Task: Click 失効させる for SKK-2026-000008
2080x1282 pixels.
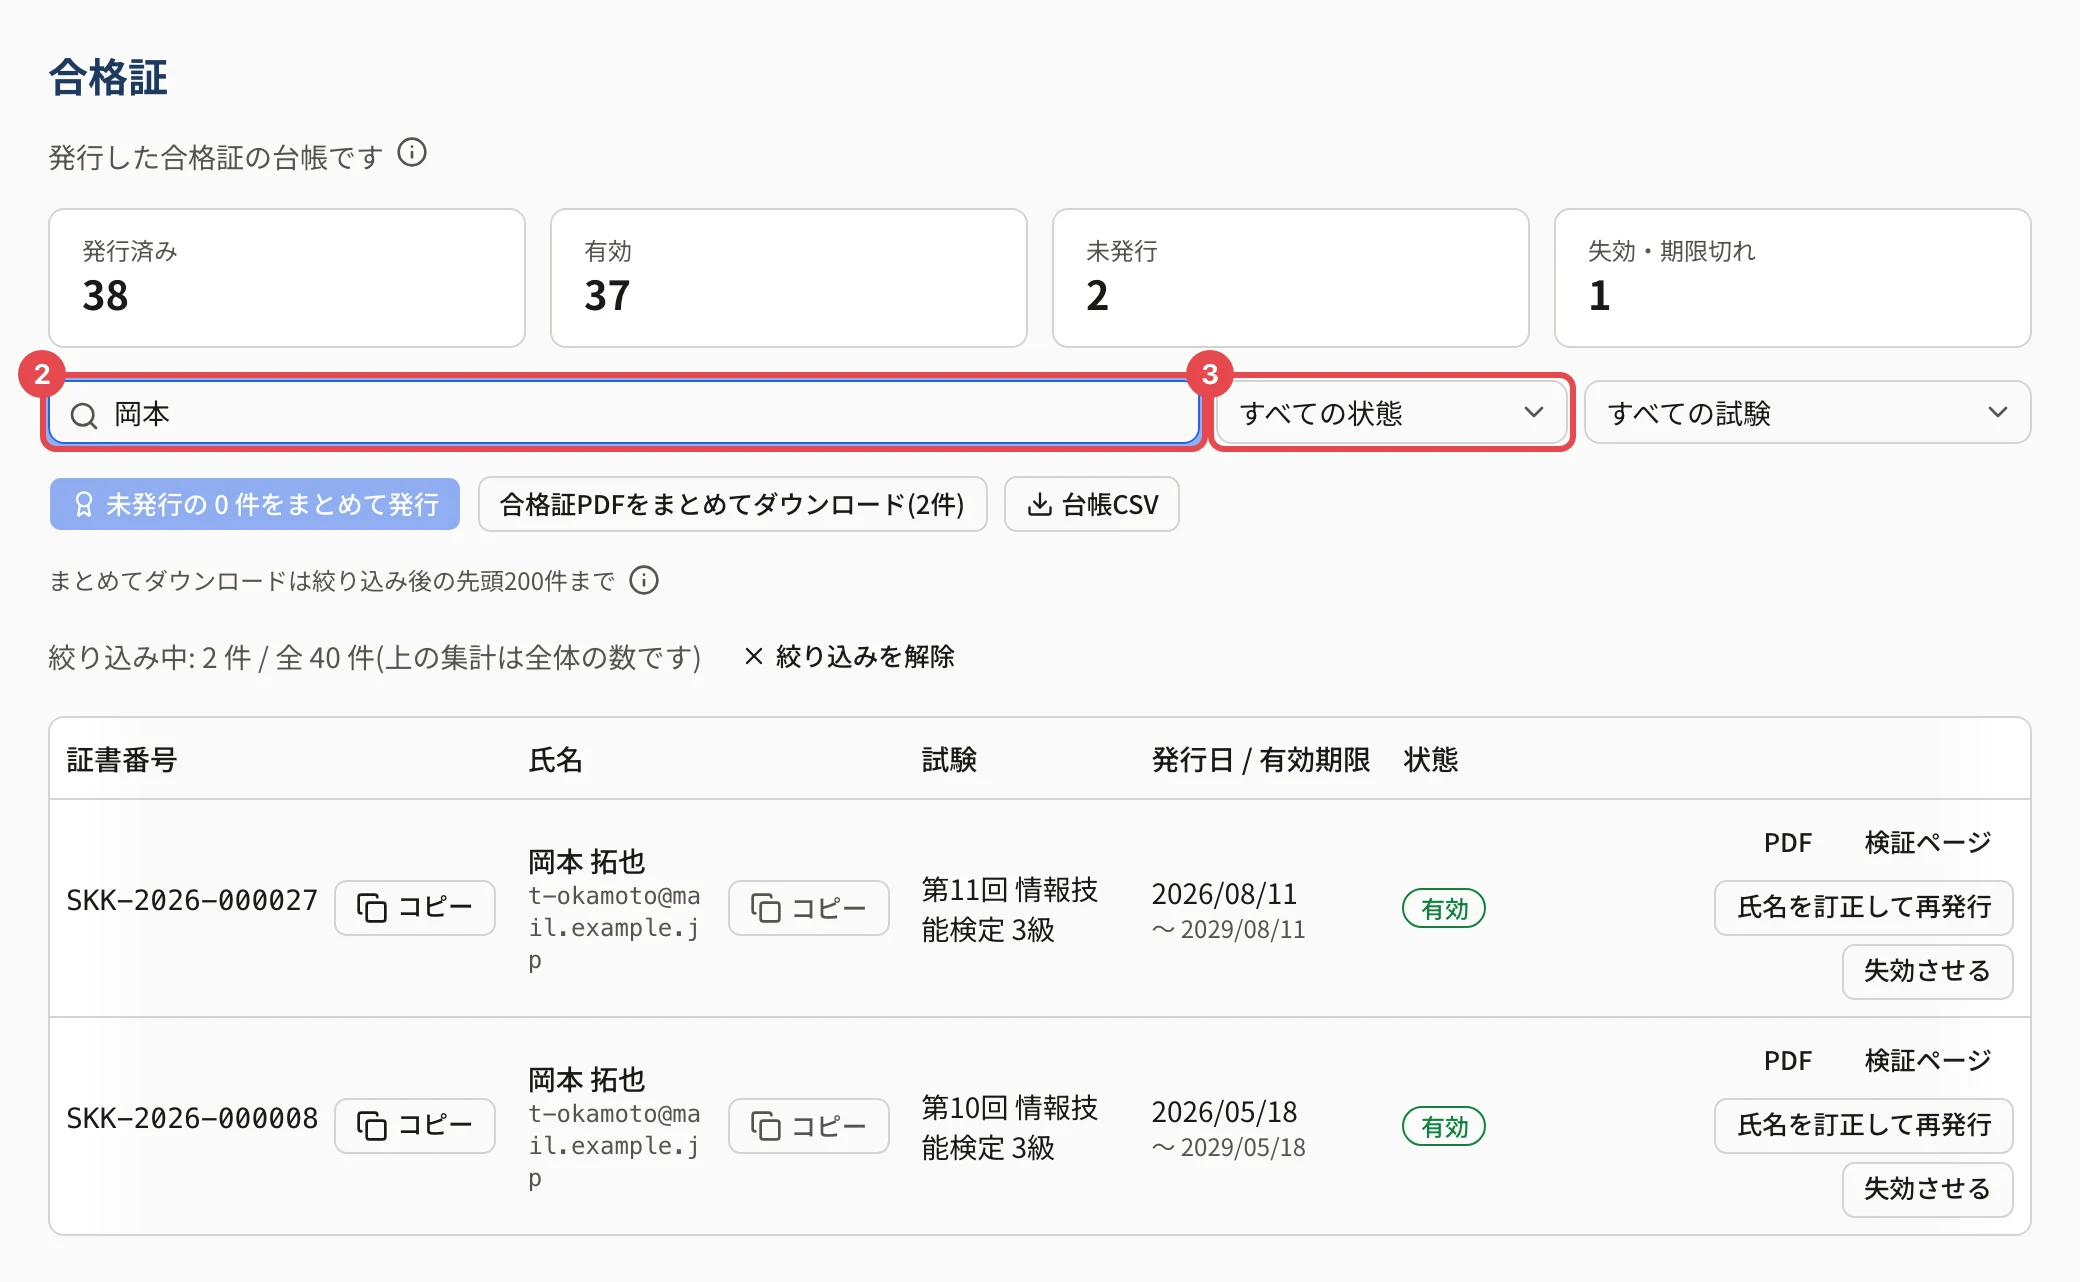Action: pyautogui.click(x=1927, y=1189)
